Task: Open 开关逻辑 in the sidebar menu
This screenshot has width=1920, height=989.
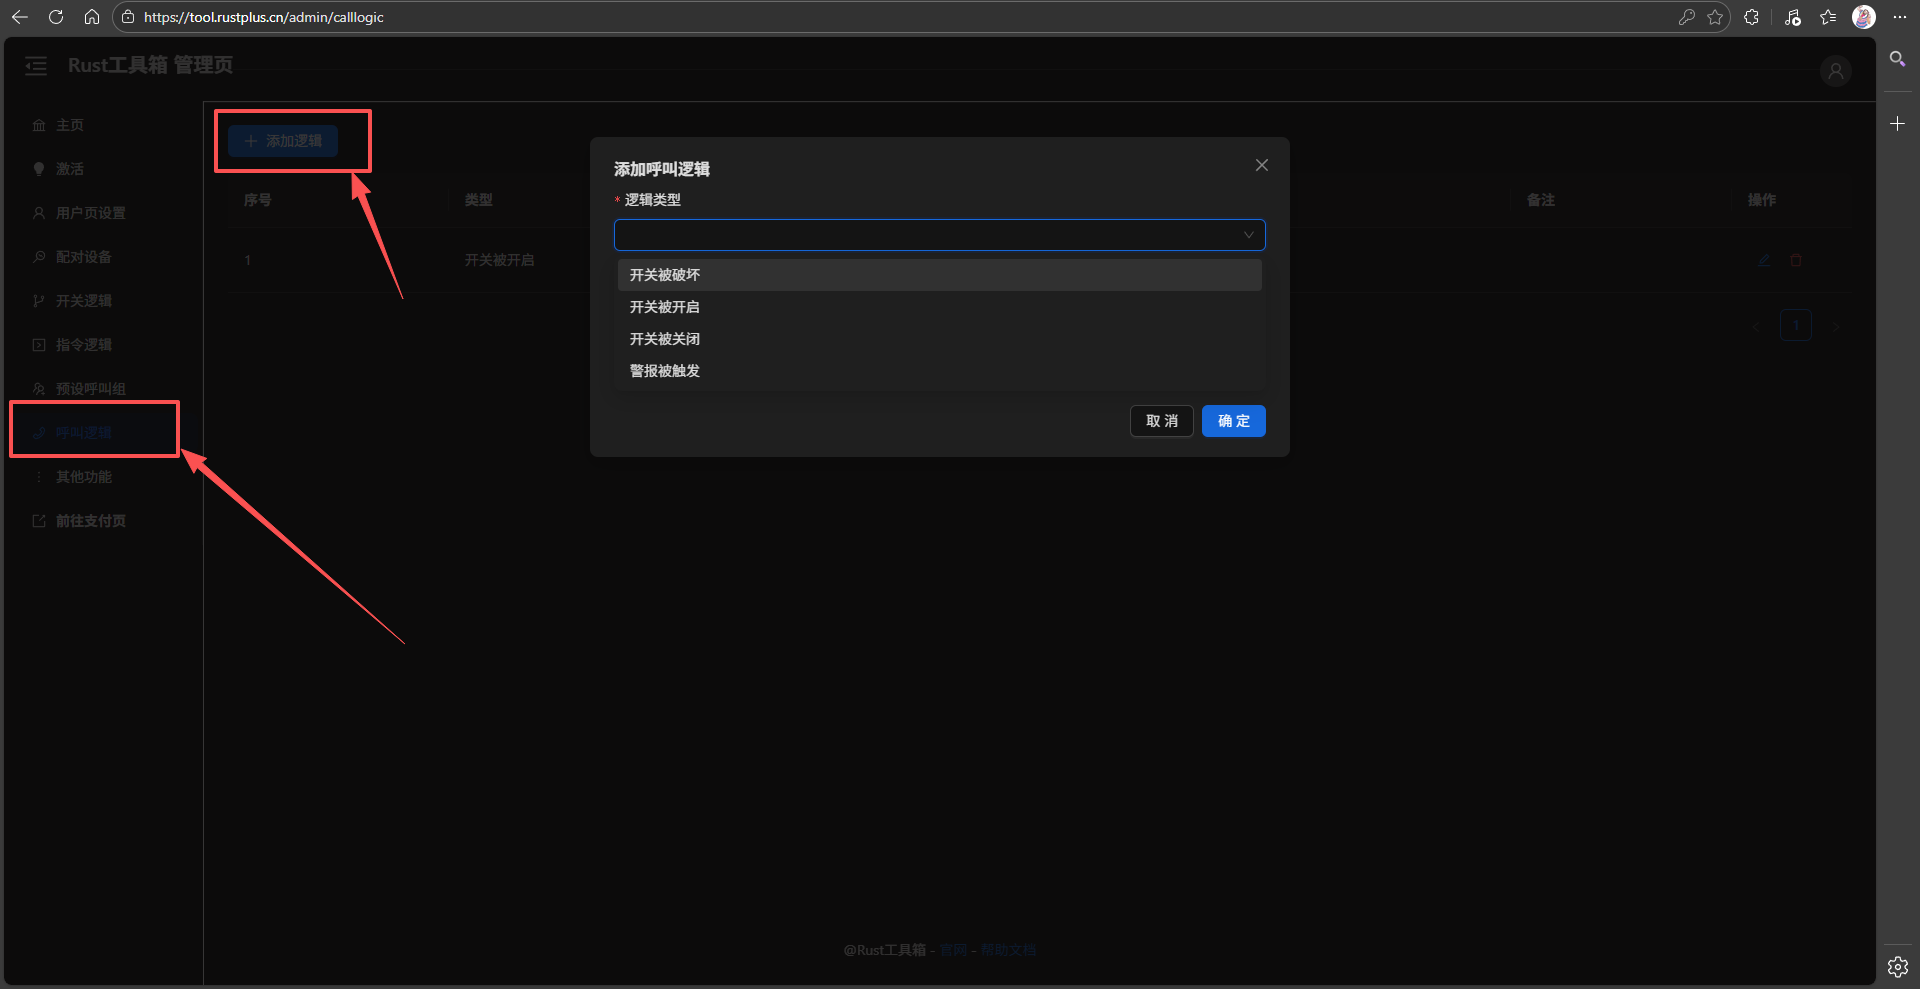Action: pyautogui.click(x=84, y=301)
